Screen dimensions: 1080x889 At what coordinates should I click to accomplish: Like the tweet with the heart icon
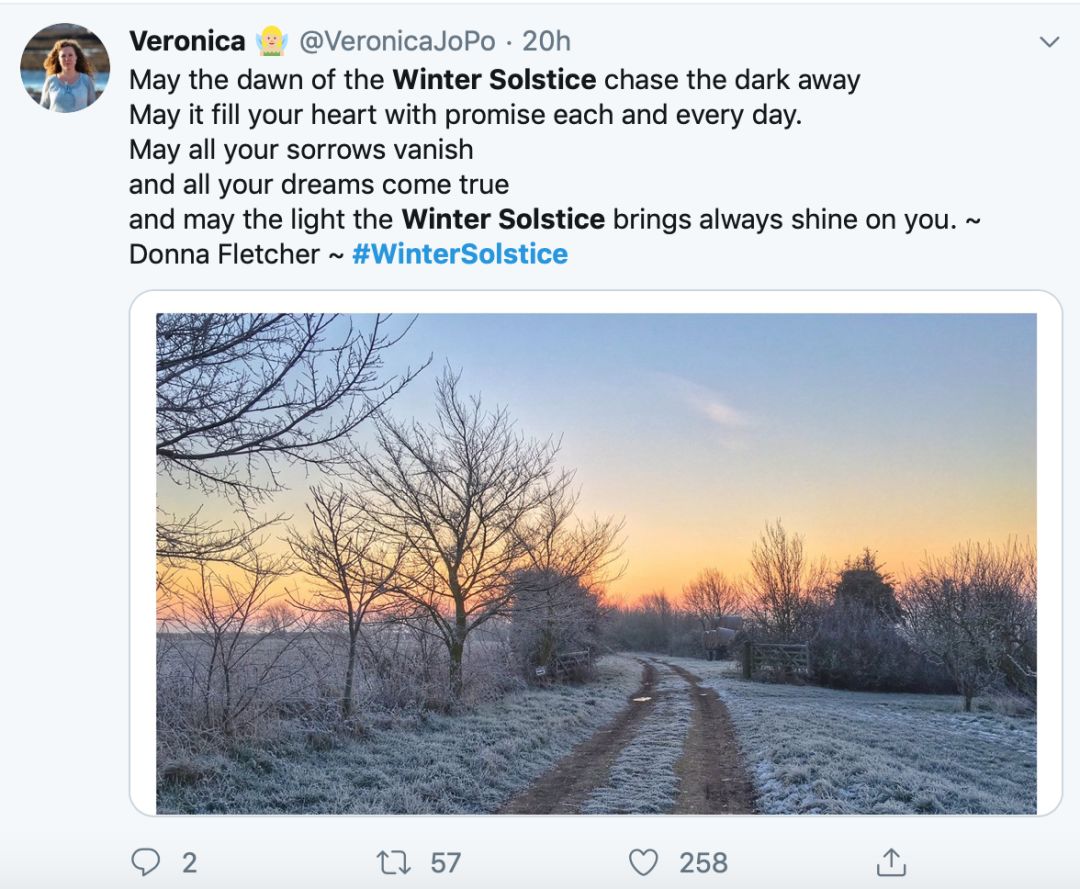coord(644,862)
